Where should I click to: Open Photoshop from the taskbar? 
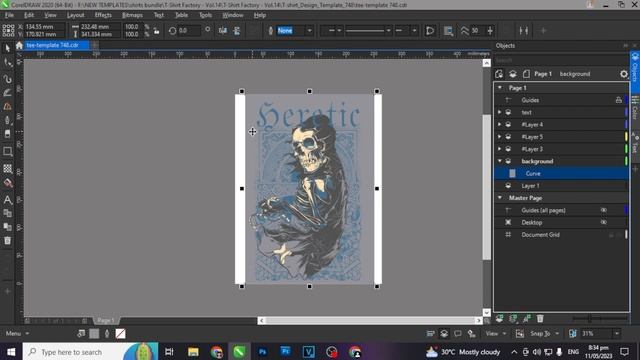pos(262,352)
